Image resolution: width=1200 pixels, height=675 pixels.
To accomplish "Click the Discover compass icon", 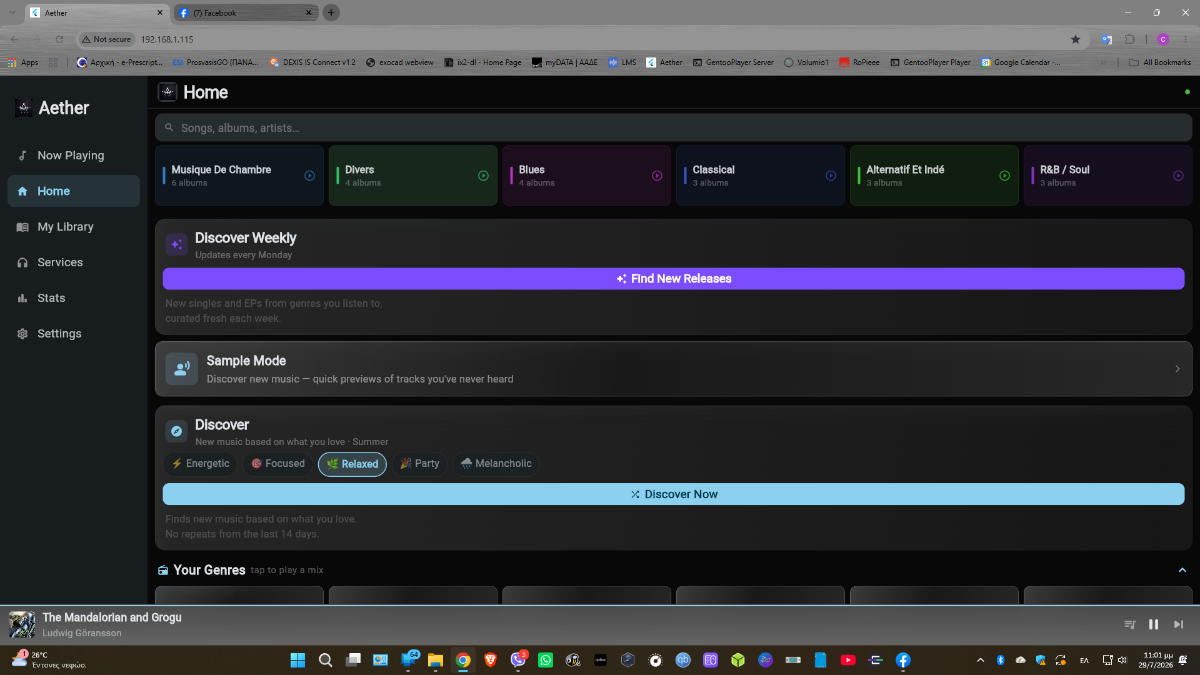I will (177, 431).
